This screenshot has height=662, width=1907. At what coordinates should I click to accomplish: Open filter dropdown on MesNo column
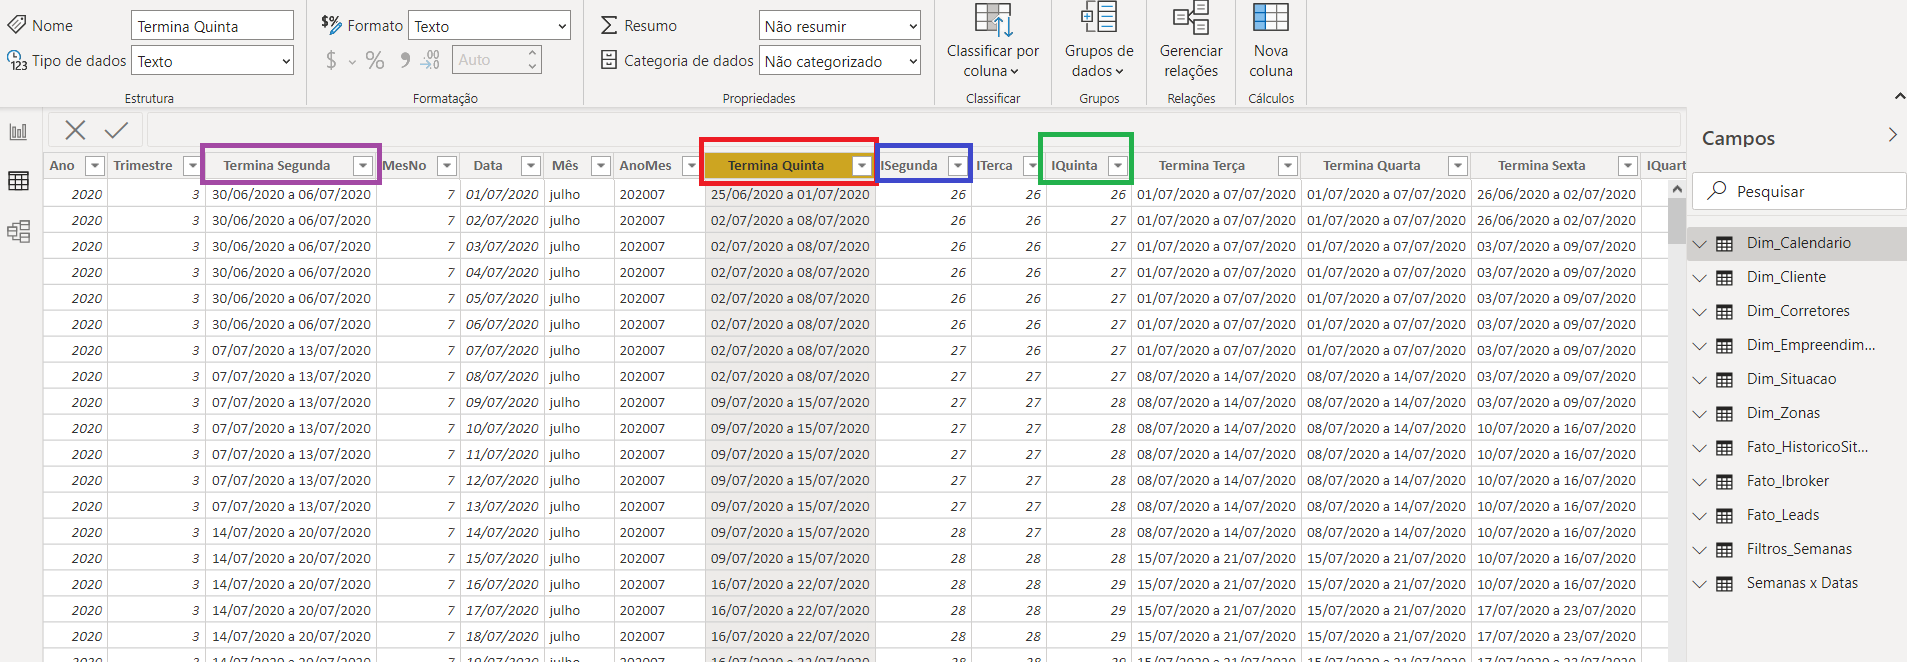[447, 166]
